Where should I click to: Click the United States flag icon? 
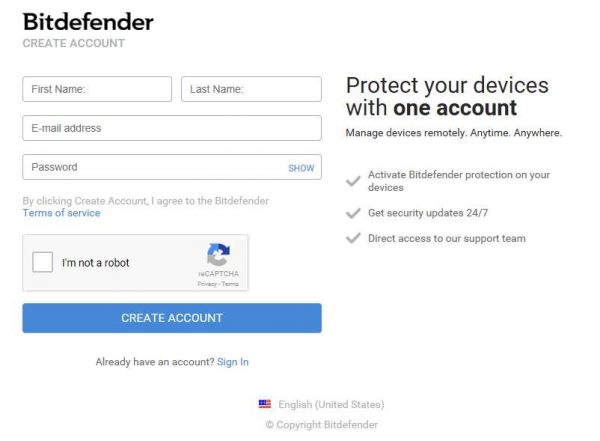point(265,404)
